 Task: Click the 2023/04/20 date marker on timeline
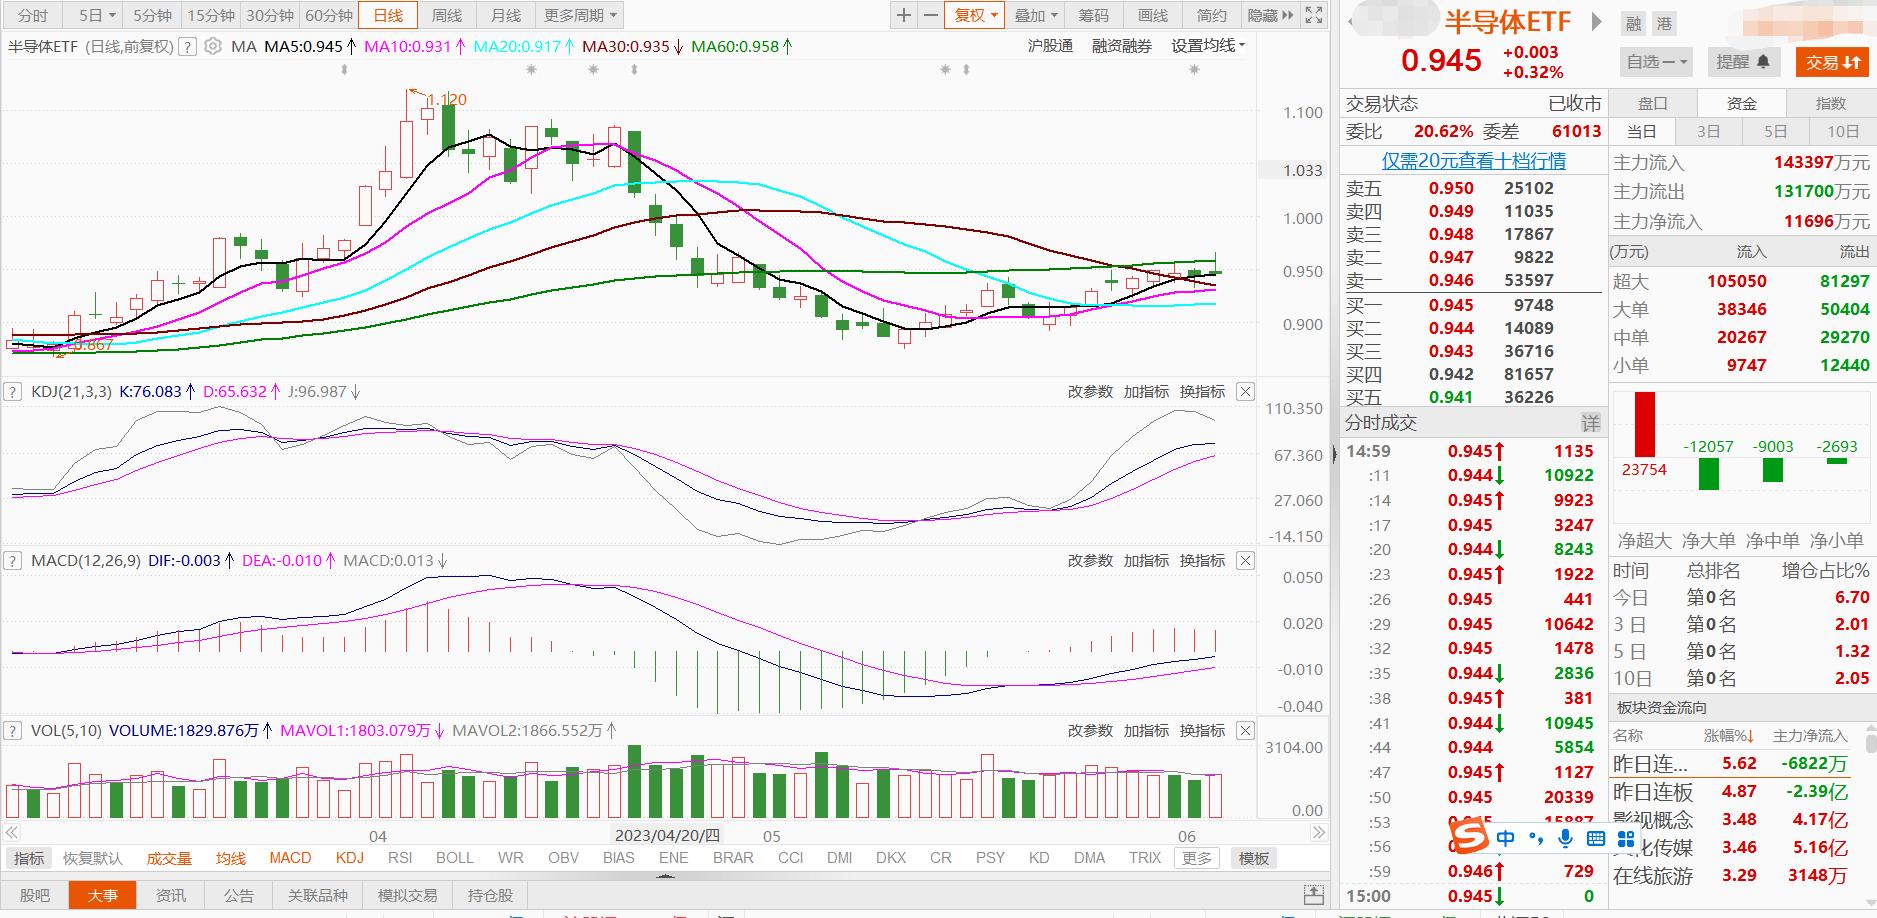coord(667,835)
